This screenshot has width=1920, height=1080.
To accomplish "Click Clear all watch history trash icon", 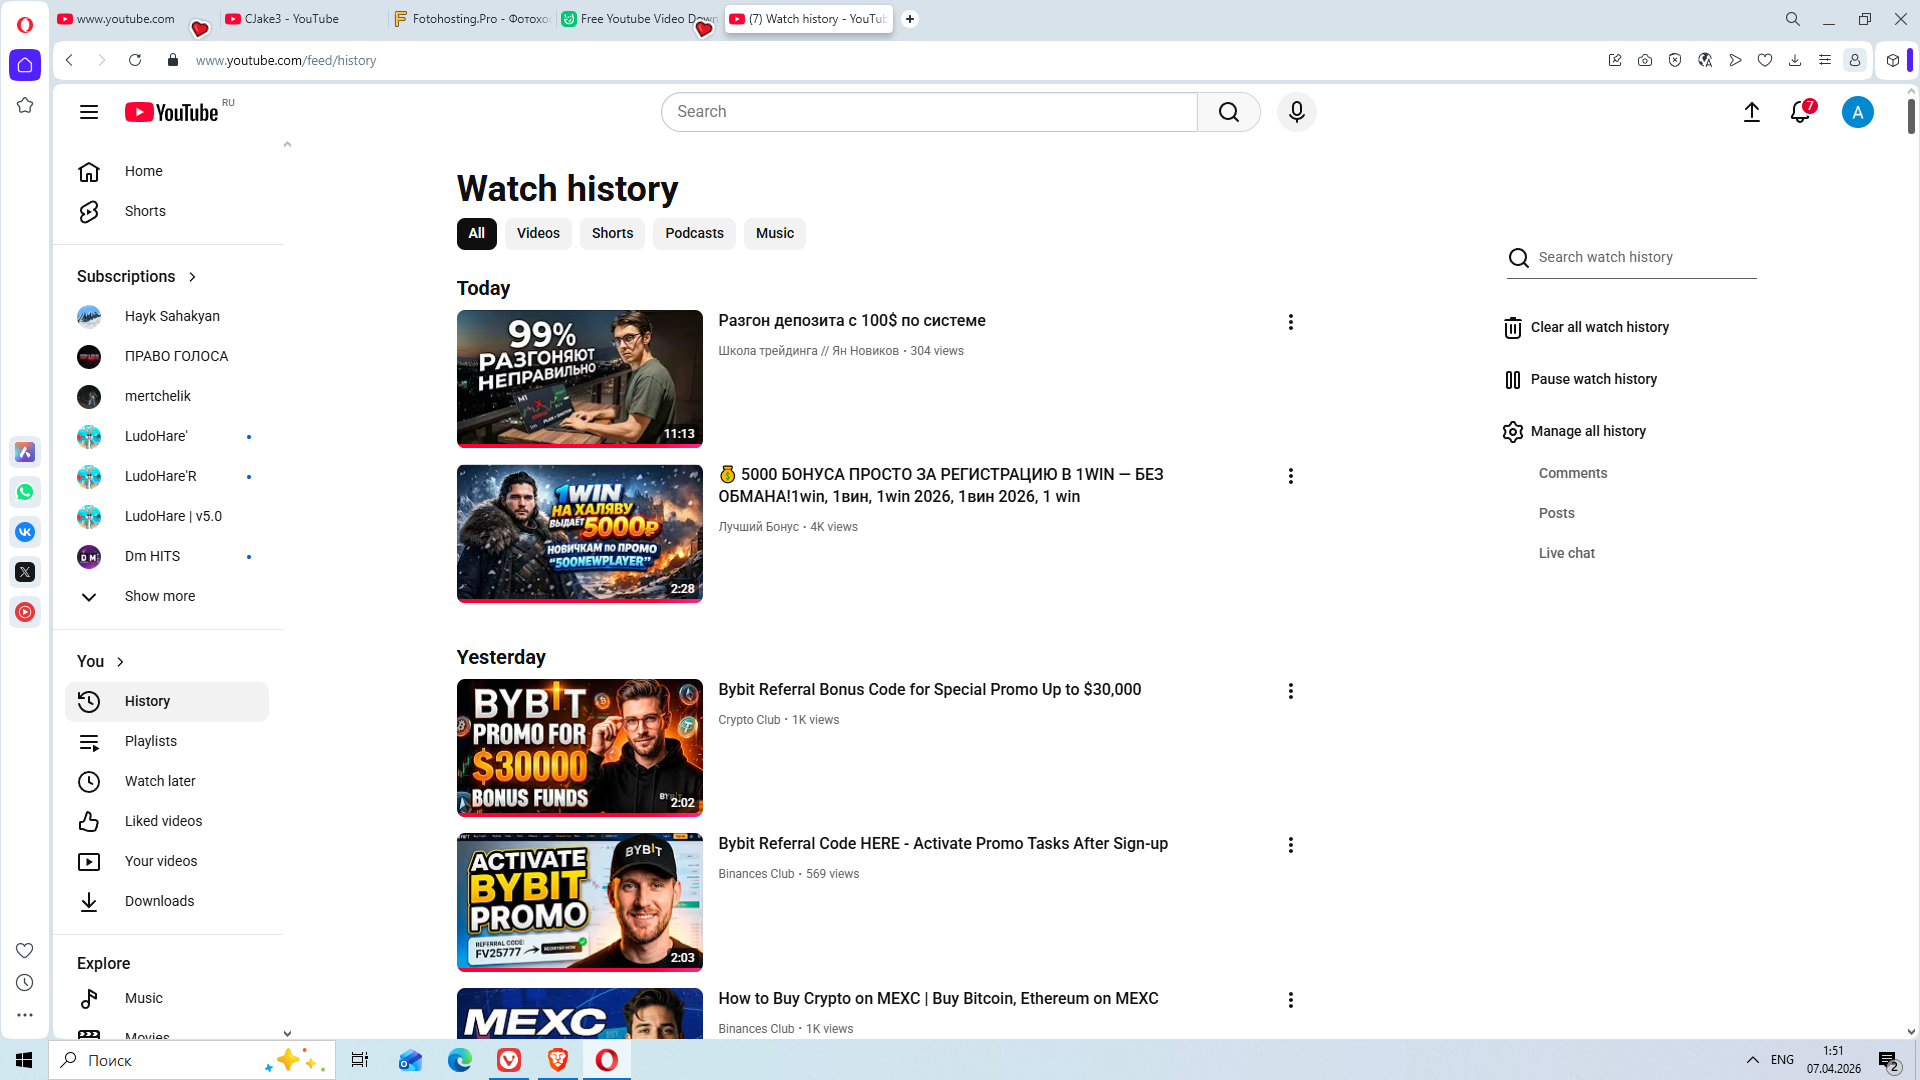I will (x=1513, y=328).
